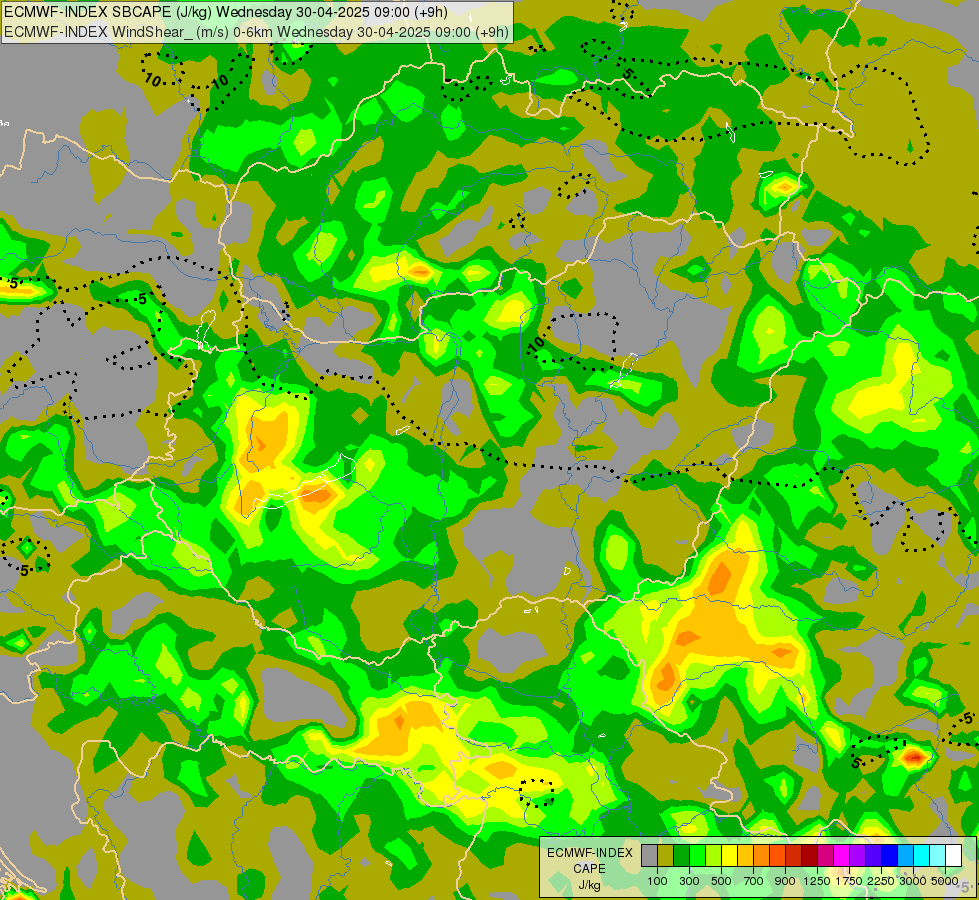Click the 700 legend tick value
This screenshot has width=979, height=900.
[x=754, y=881]
